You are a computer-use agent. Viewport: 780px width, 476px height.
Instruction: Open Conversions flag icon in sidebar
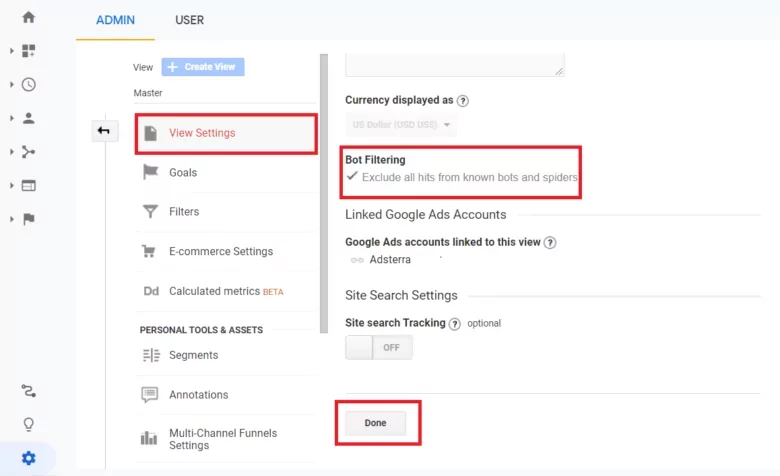point(28,219)
